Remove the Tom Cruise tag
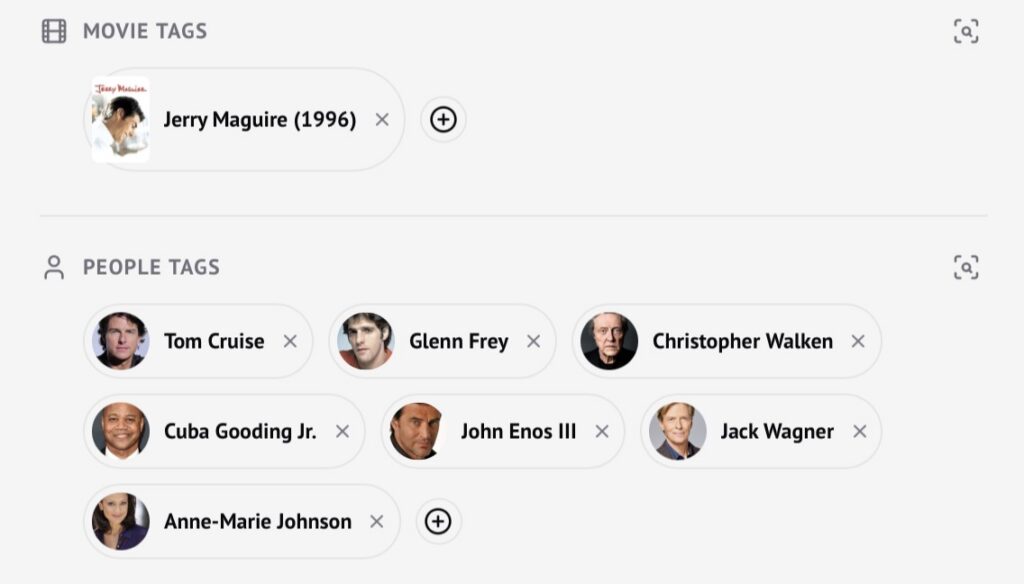1024x584 pixels. tap(290, 341)
